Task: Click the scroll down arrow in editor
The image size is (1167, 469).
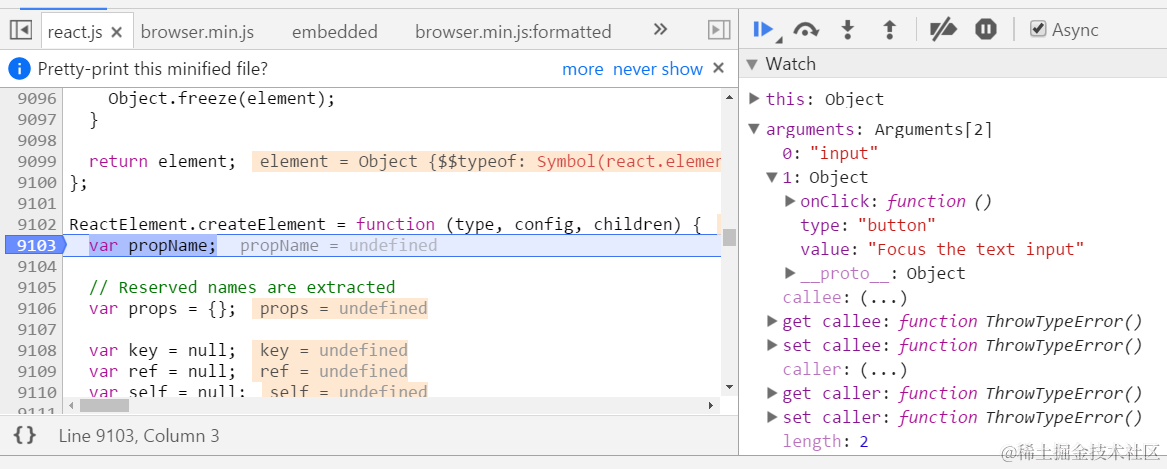Action: (x=729, y=387)
